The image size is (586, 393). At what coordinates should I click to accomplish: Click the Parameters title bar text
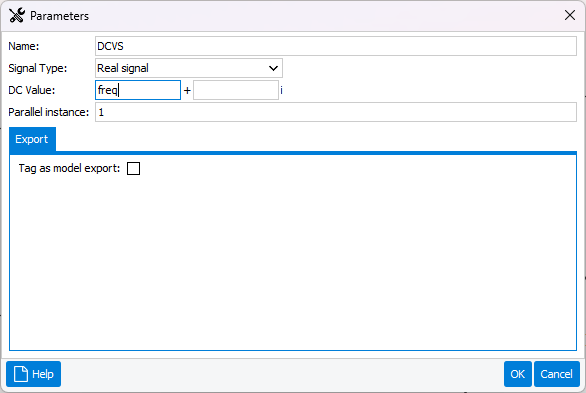[59, 16]
